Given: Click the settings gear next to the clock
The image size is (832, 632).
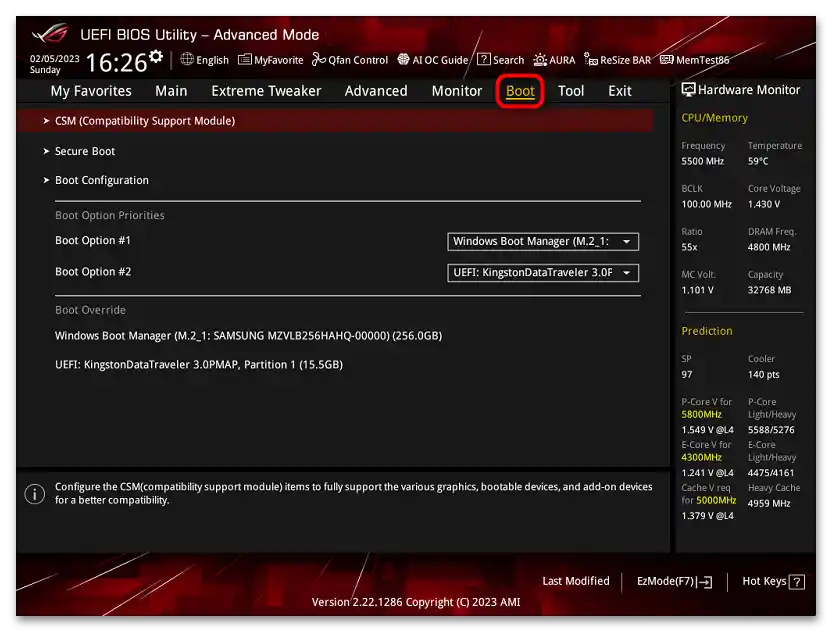Looking at the screenshot, I should click(155, 55).
